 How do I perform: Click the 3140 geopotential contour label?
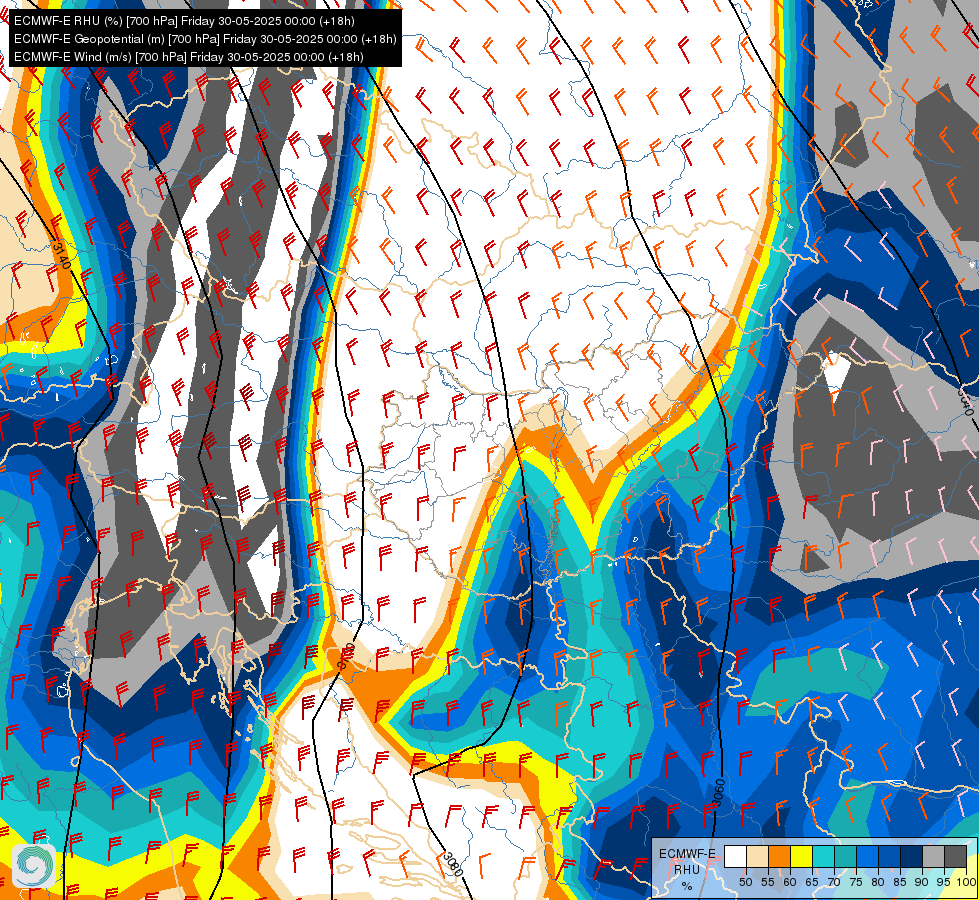61,256
